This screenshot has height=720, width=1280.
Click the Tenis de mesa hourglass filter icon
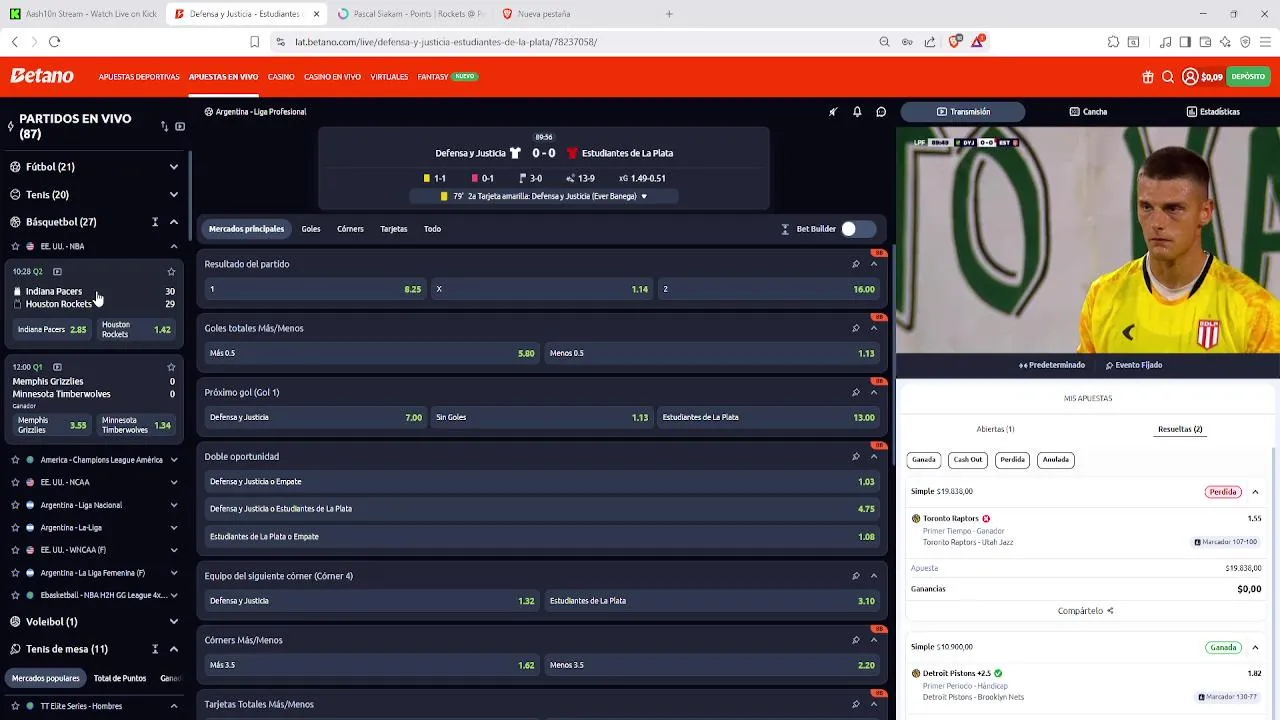coord(155,649)
